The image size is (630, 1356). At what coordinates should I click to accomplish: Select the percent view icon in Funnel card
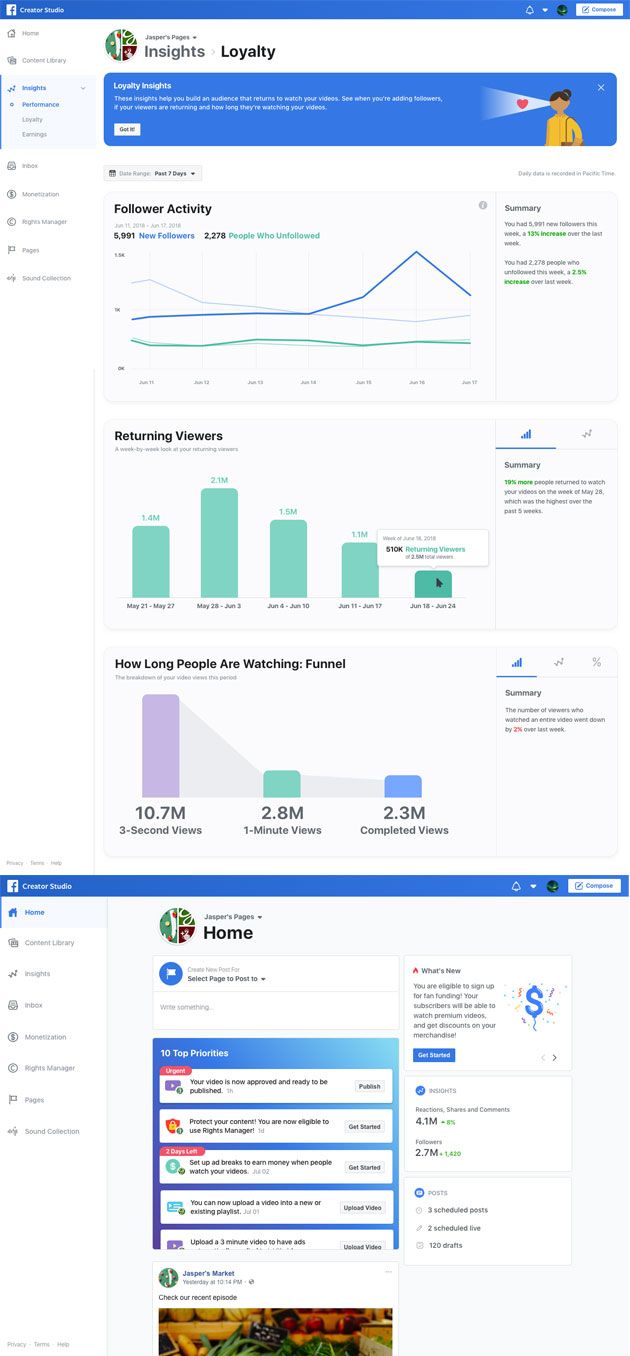(596, 662)
